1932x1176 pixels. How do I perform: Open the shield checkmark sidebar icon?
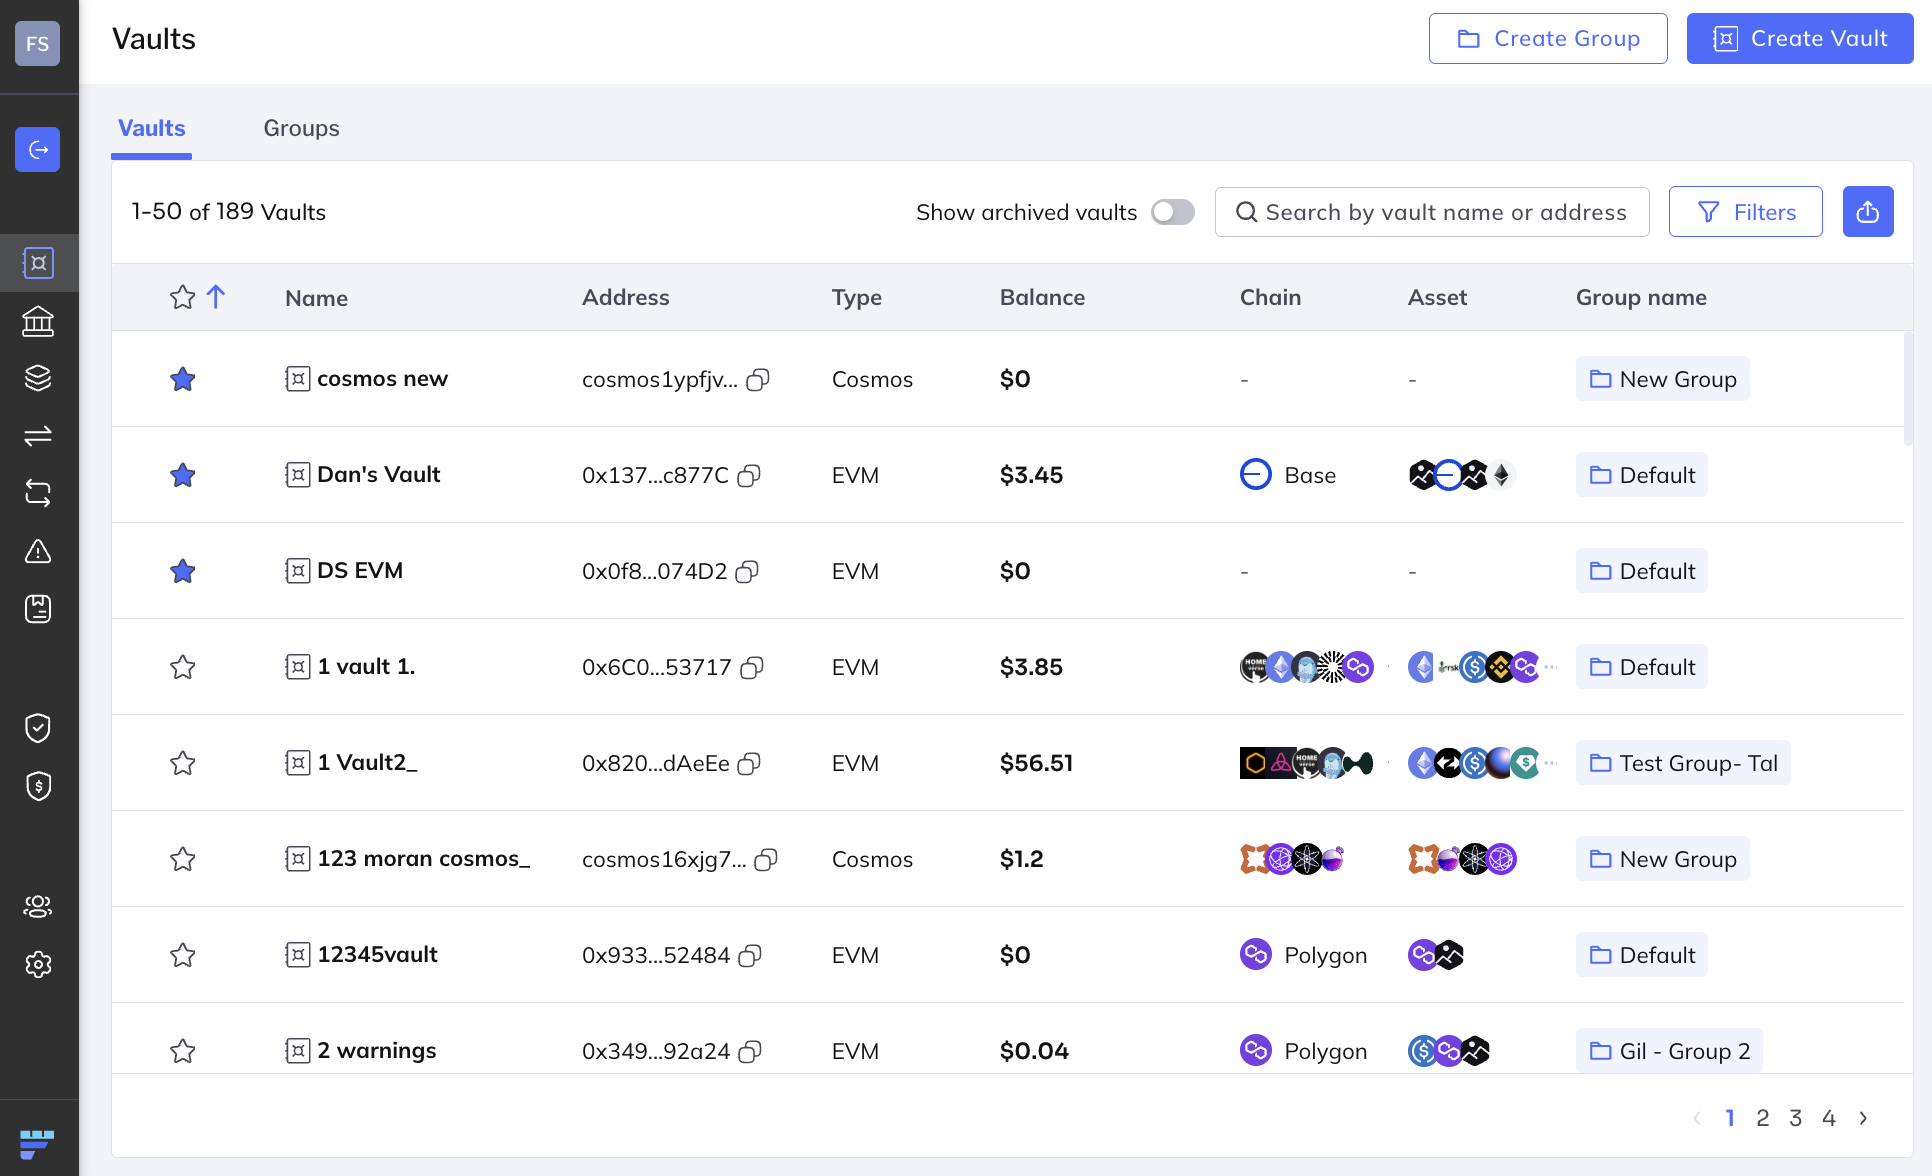pyautogui.click(x=38, y=728)
